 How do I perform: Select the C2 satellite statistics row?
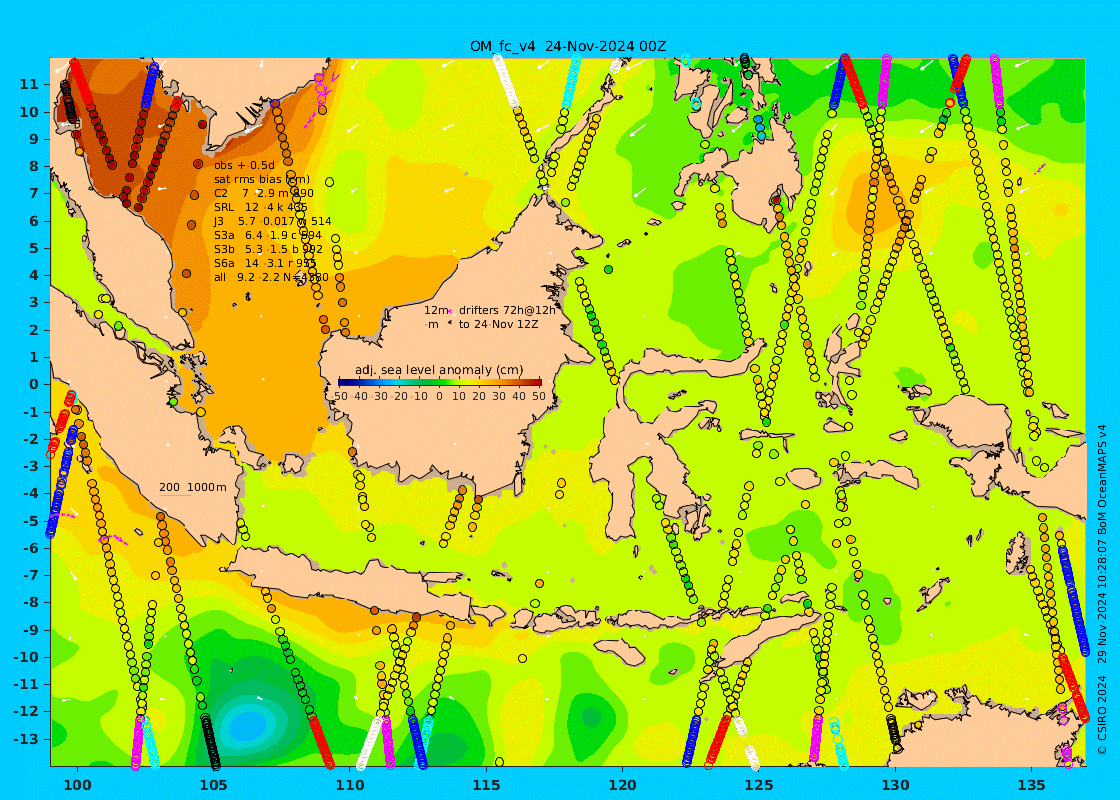pyautogui.click(x=264, y=194)
